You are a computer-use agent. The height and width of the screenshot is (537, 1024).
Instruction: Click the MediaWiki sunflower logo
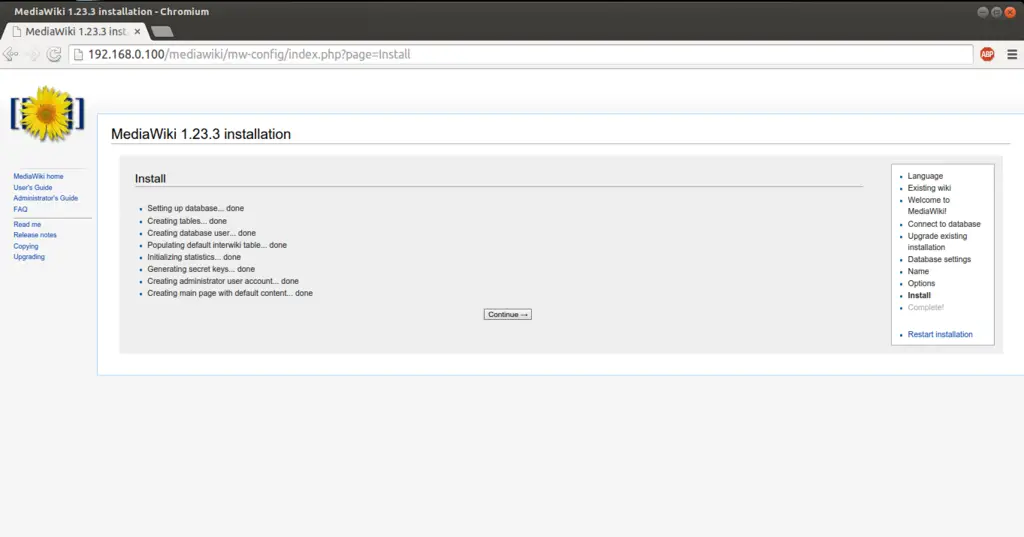[47, 114]
